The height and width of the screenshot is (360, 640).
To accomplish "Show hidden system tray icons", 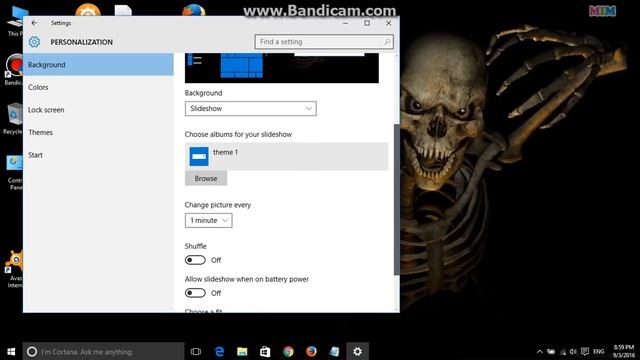I will click(540, 351).
